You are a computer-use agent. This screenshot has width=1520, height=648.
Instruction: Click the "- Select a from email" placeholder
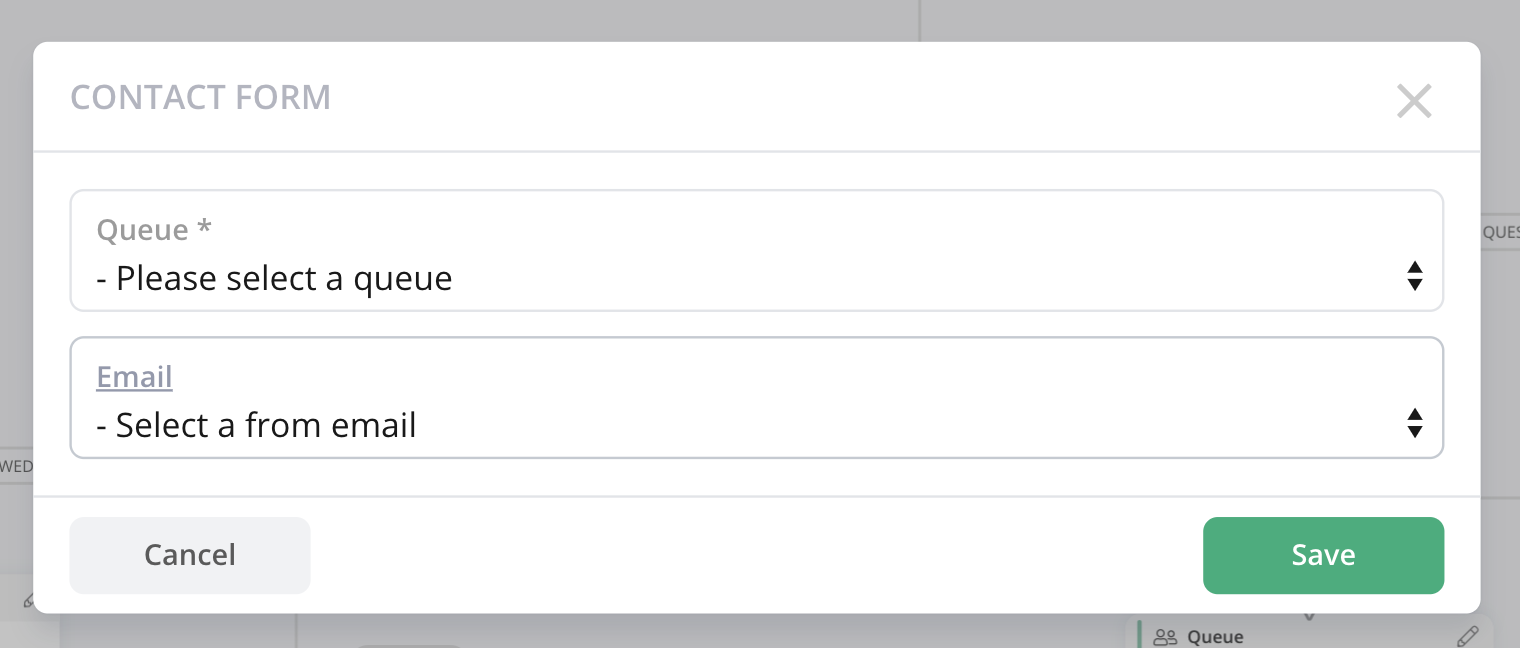click(256, 425)
